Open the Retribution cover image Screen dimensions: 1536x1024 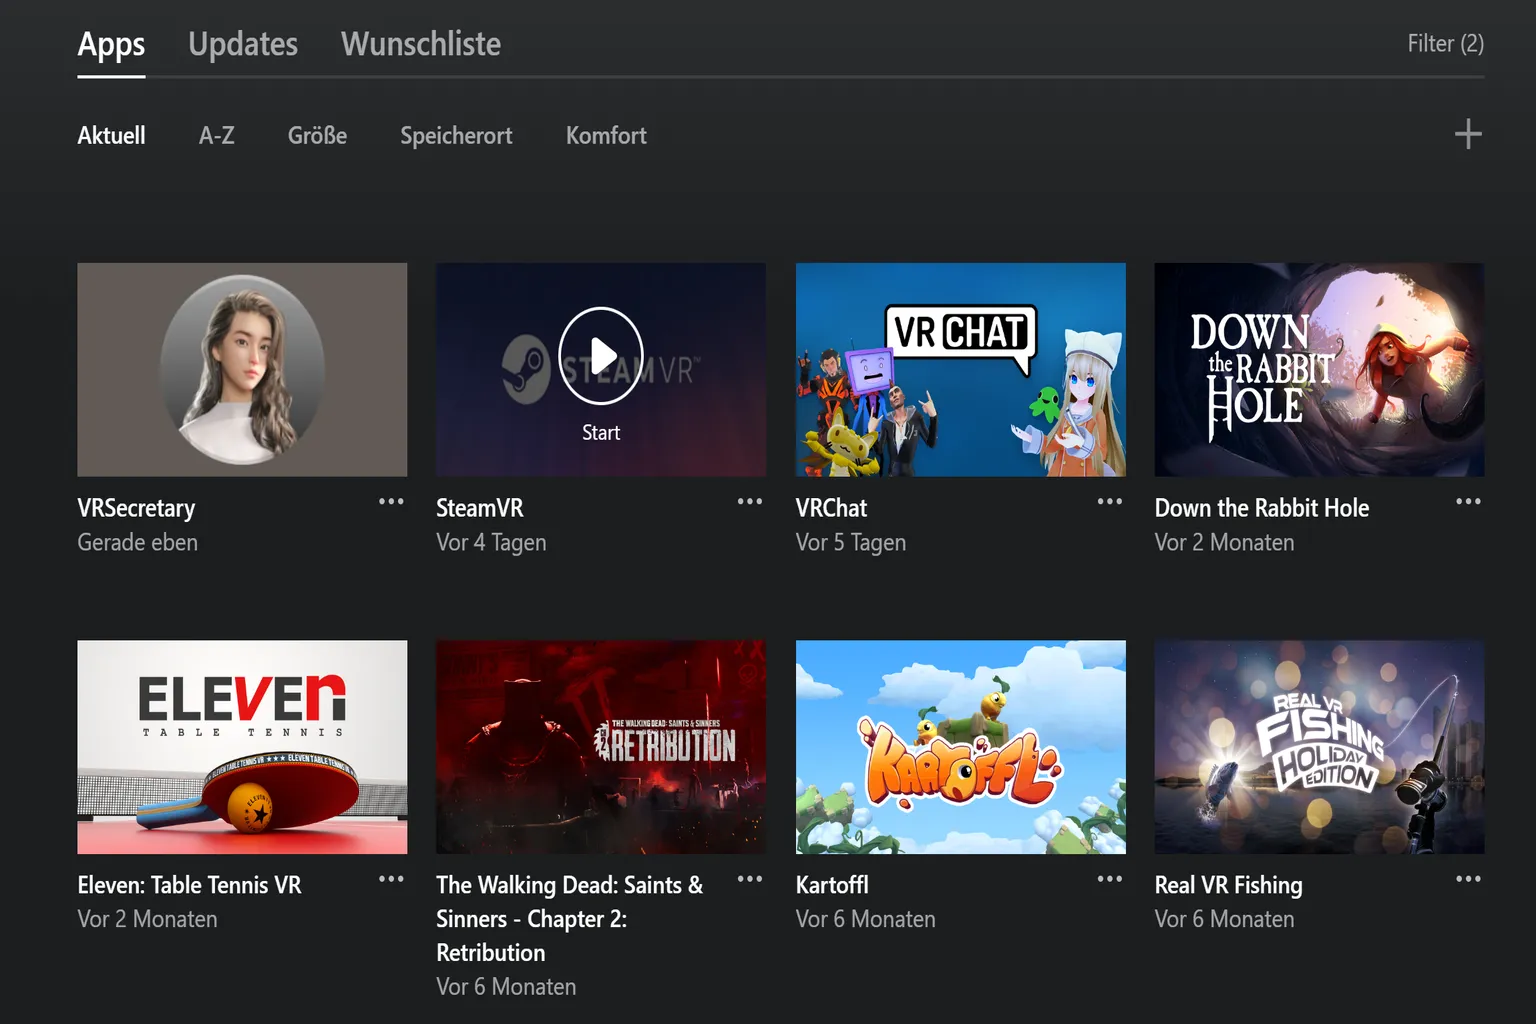click(x=601, y=747)
